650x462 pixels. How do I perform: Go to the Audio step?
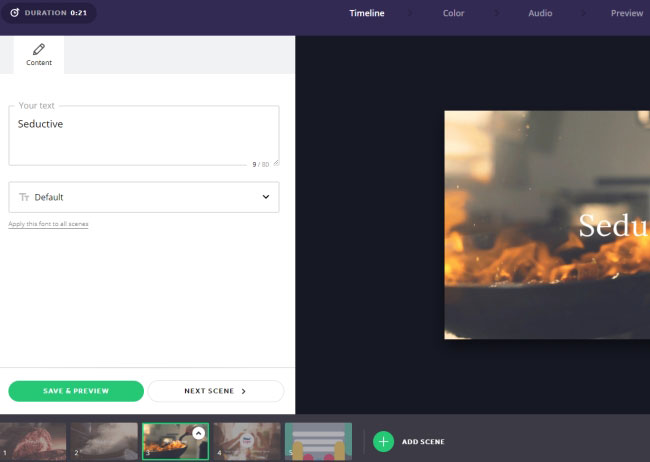tap(540, 13)
